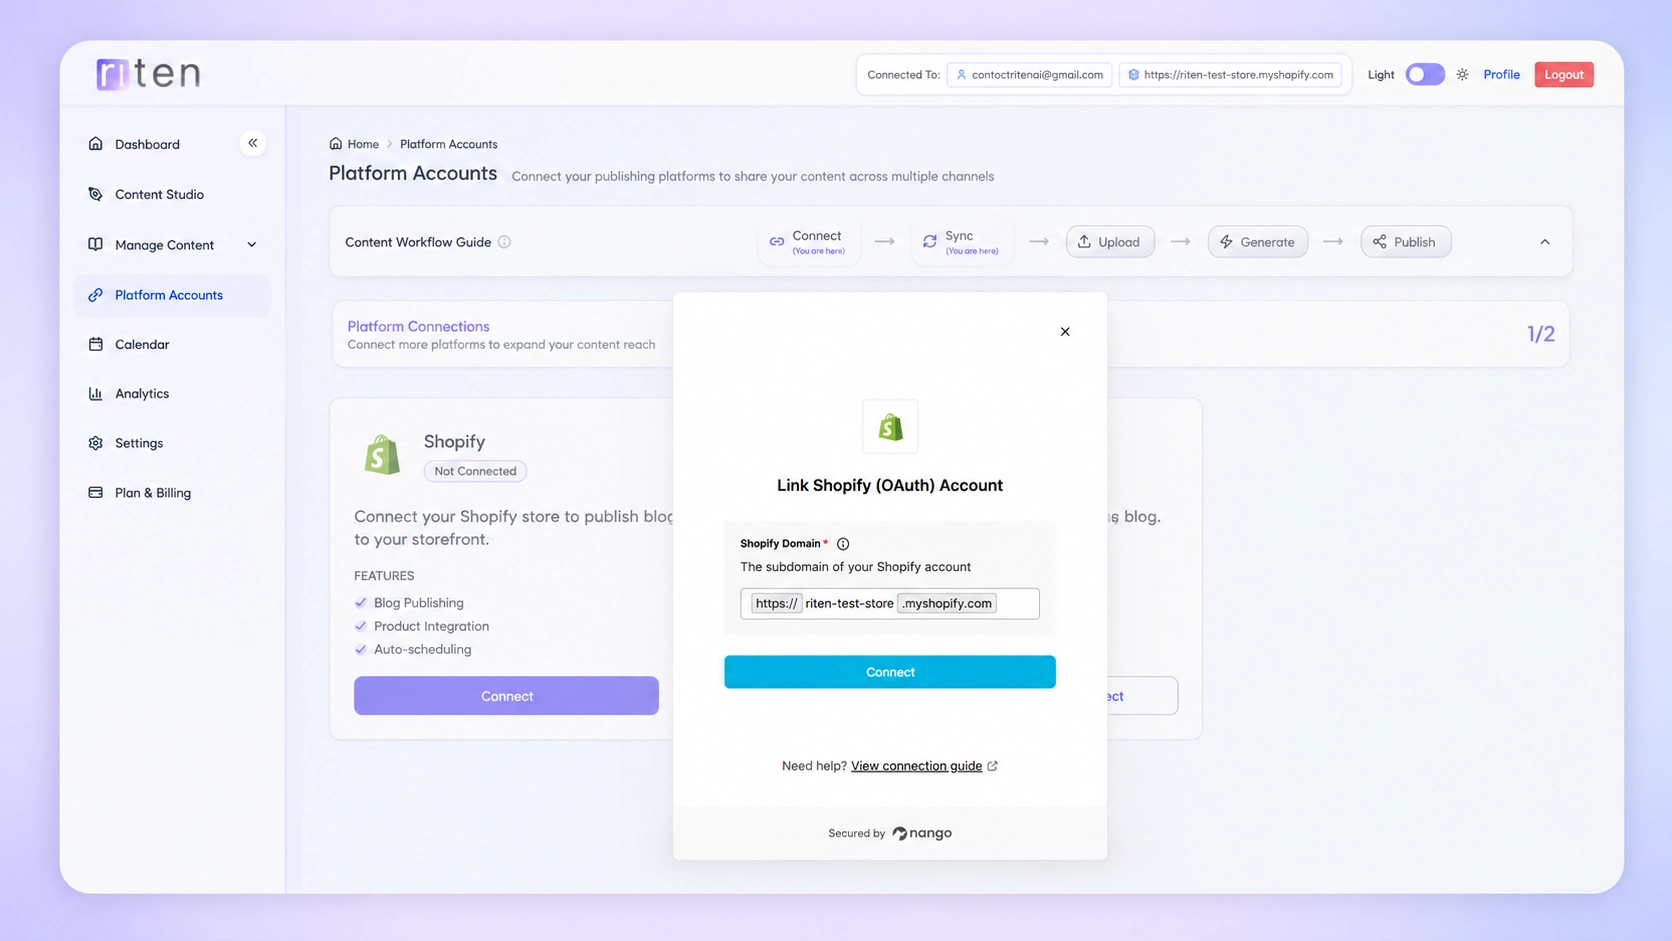Open the View connection guide link

coord(916,766)
